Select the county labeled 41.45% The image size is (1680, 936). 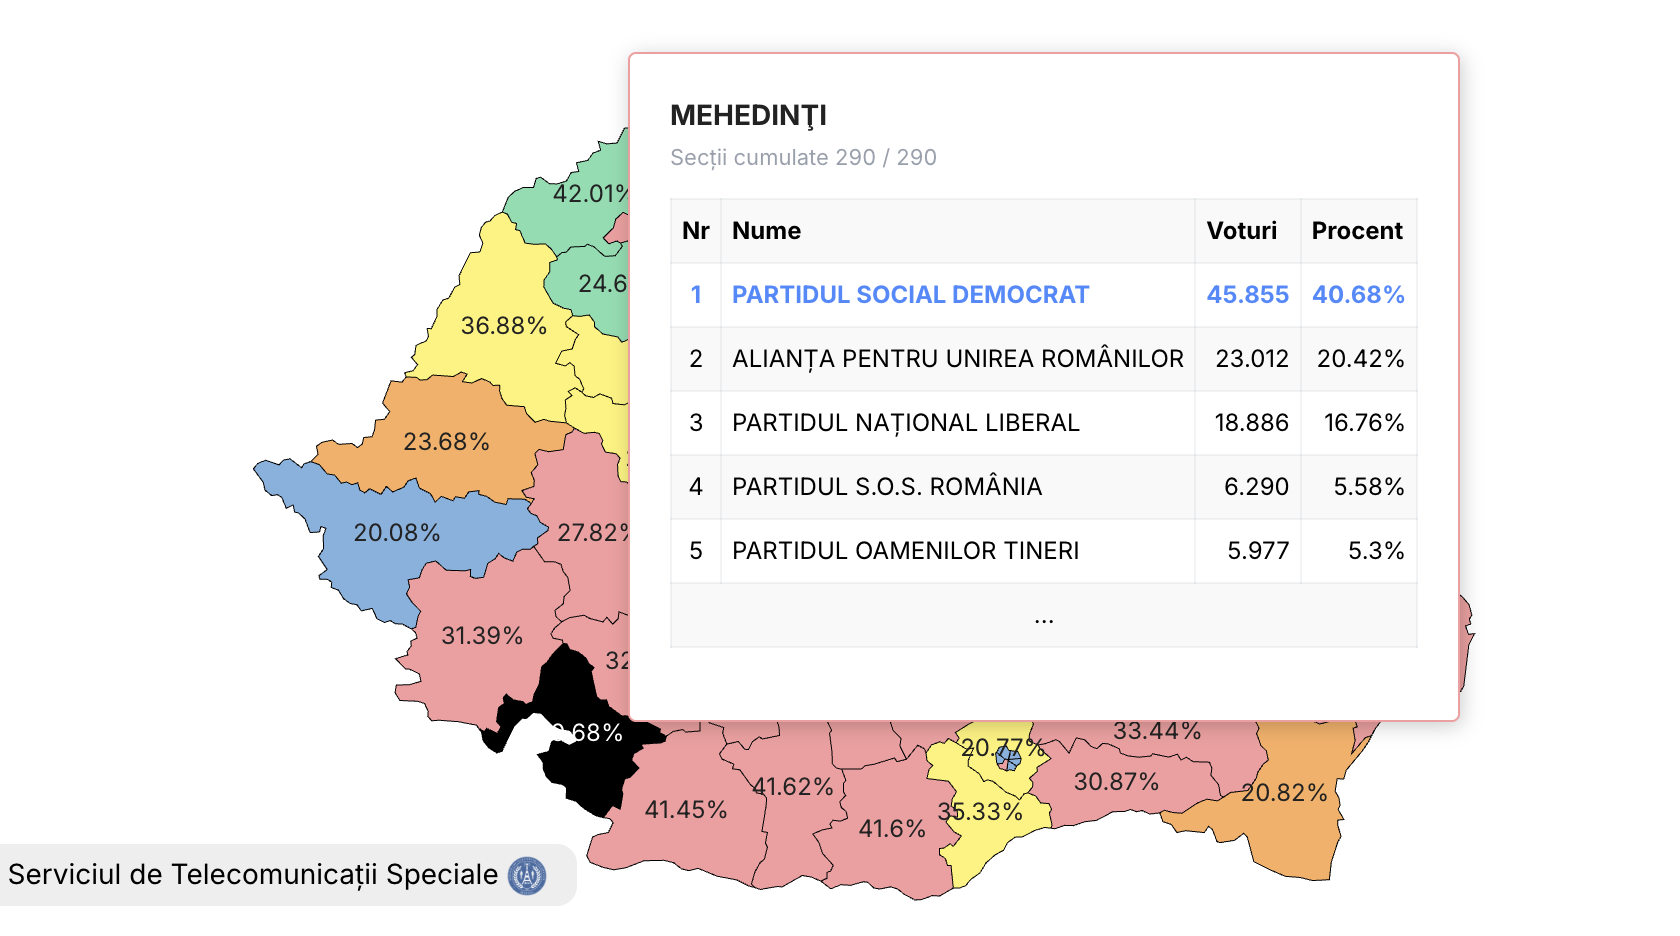[x=685, y=810]
